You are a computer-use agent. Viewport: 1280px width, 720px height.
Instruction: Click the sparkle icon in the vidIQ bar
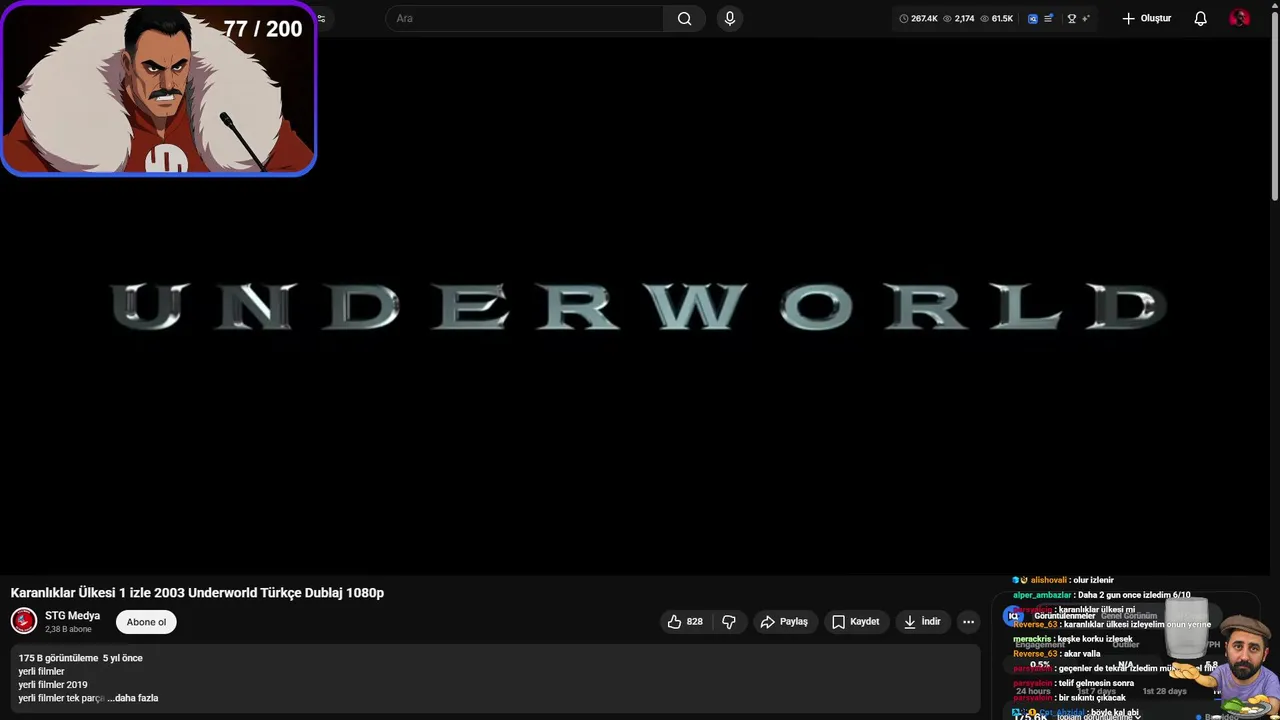click(x=1085, y=18)
